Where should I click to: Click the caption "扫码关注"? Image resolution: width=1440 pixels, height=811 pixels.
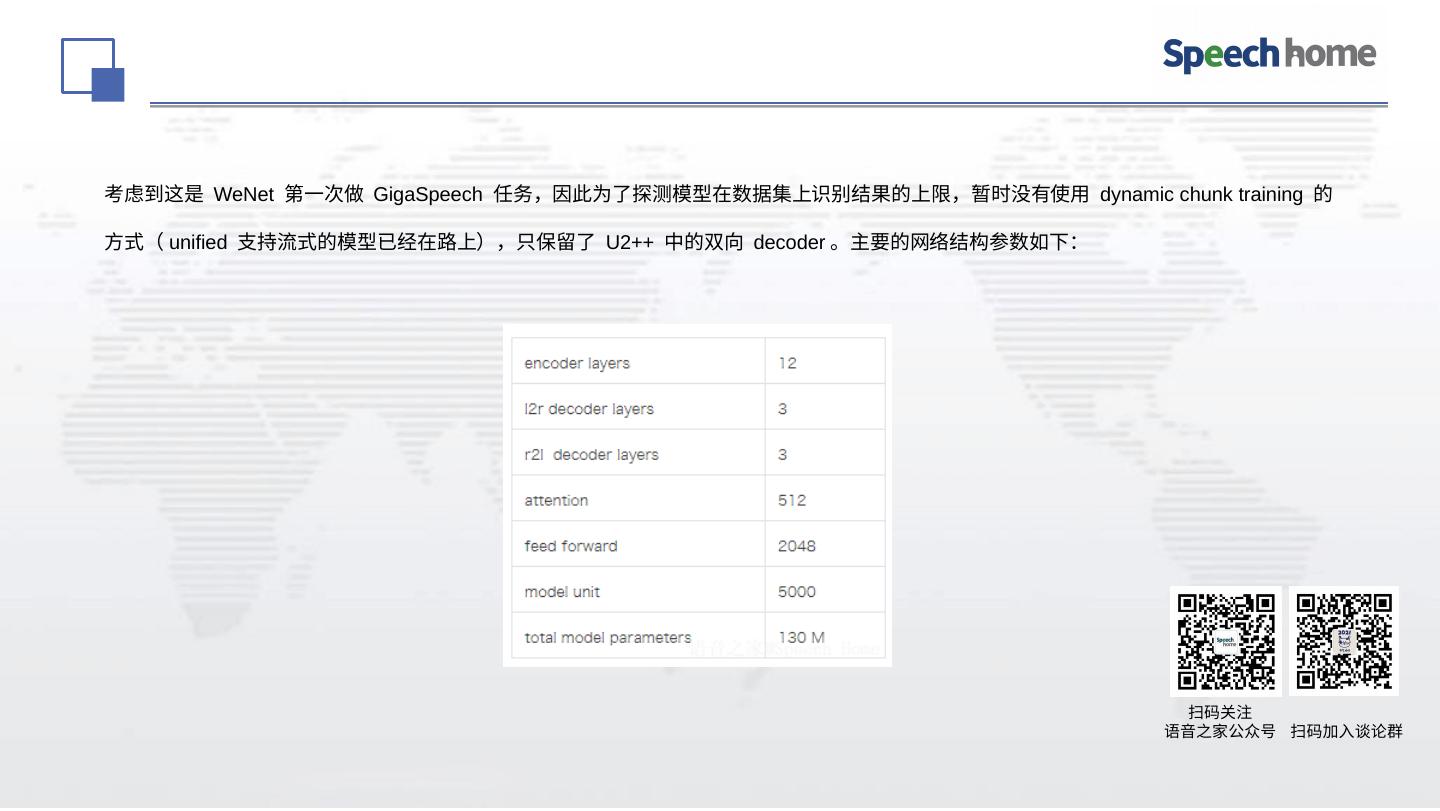click(x=1220, y=712)
